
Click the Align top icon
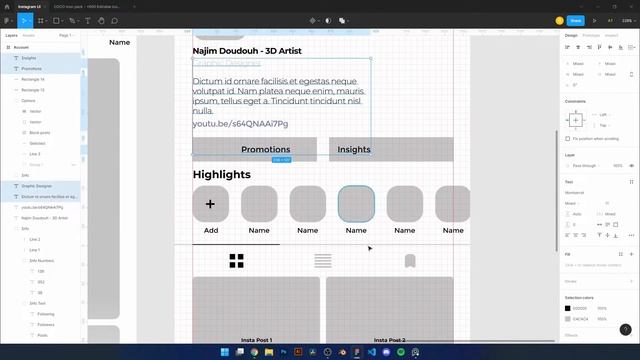pyautogui.click(x=599, y=47)
